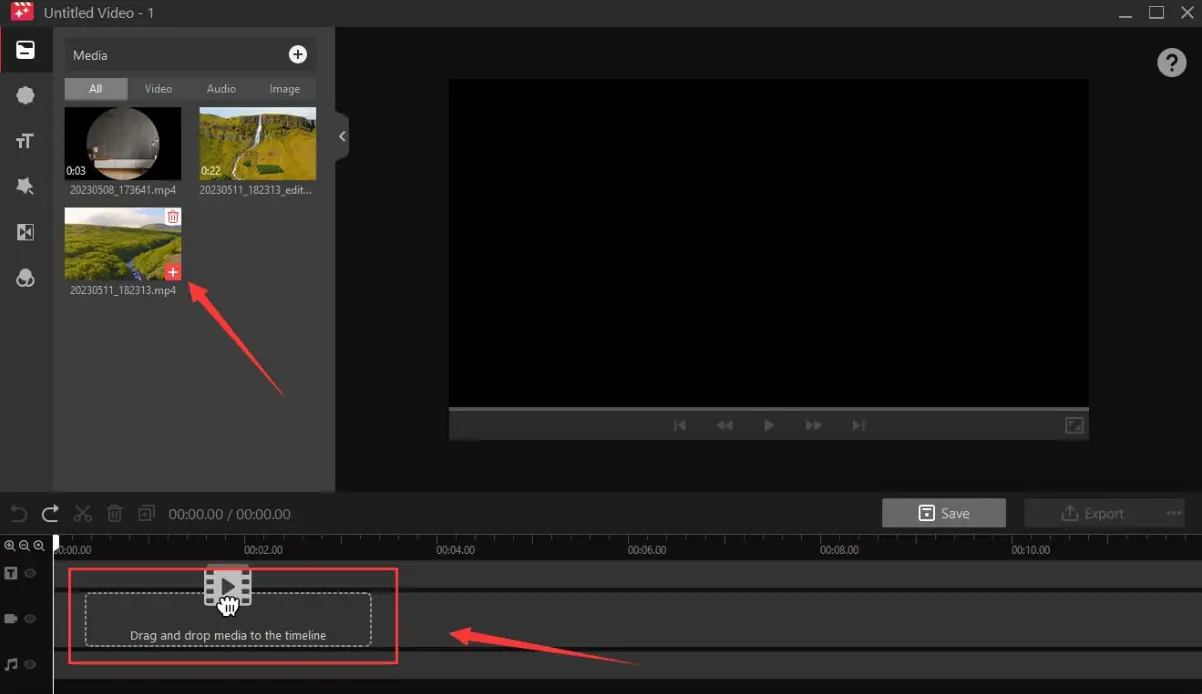Skip to start of preview
This screenshot has width=1202, height=694.
coord(680,425)
